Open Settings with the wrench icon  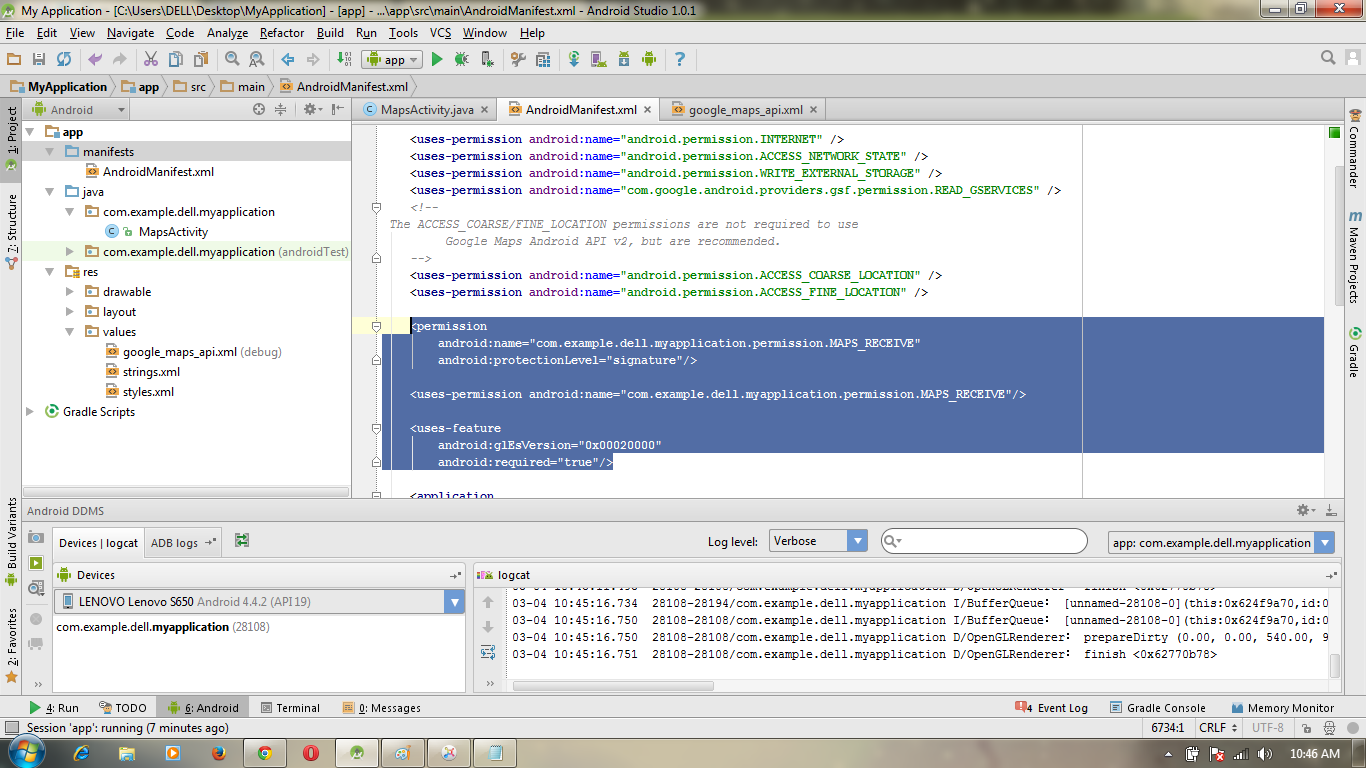518,60
